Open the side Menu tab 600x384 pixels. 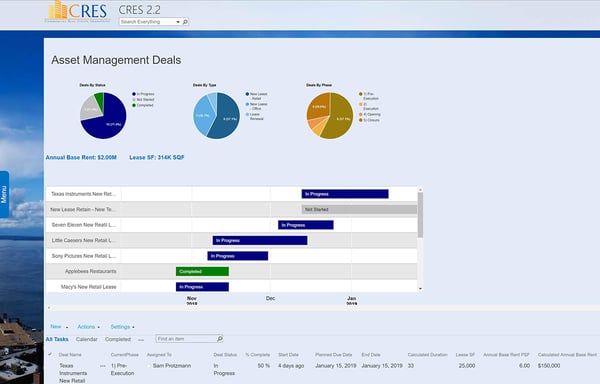tap(4, 194)
